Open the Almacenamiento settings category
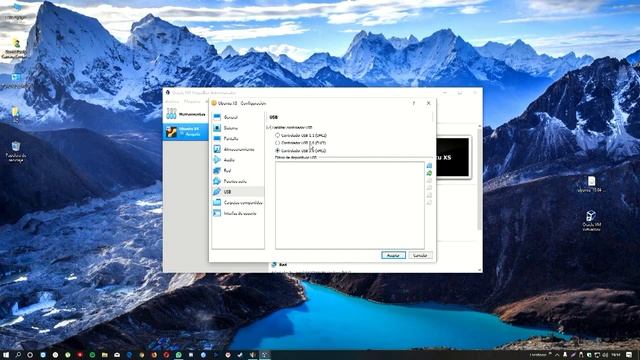The image size is (640, 360). coord(238,149)
